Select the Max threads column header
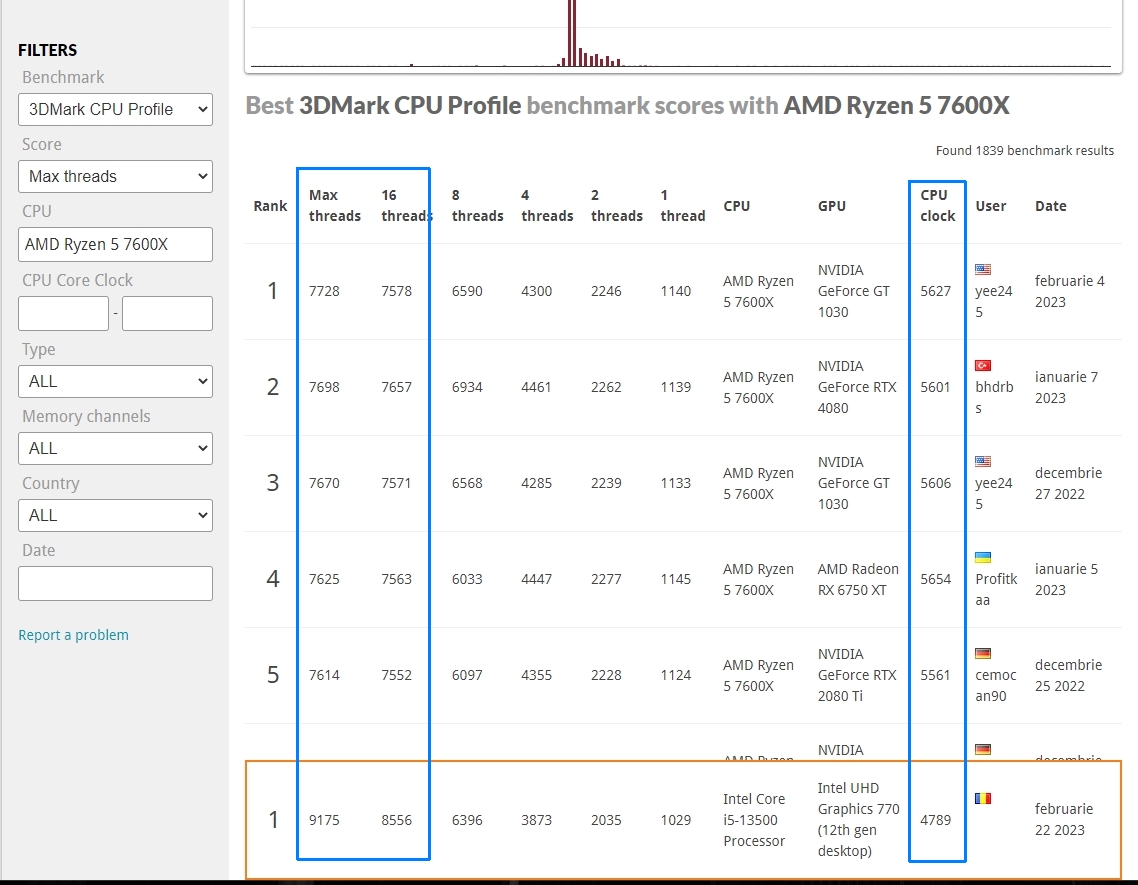The height and width of the screenshot is (885, 1138). pyautogui.click(x=335, y=205)
